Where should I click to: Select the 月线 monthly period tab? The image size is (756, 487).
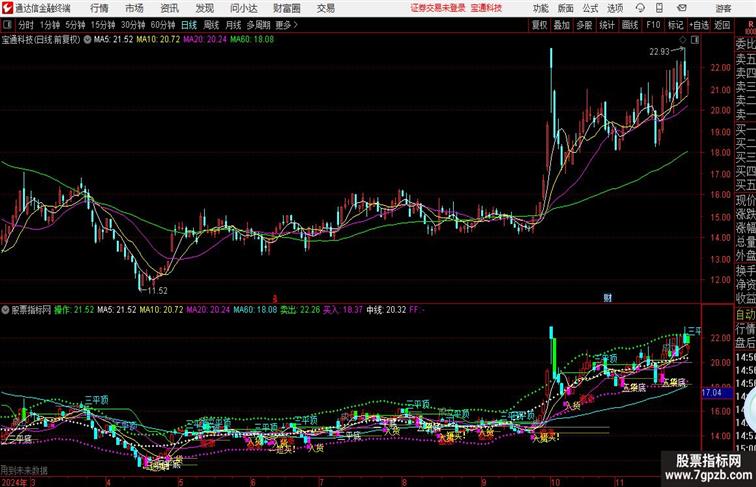(x=233, y=25)
